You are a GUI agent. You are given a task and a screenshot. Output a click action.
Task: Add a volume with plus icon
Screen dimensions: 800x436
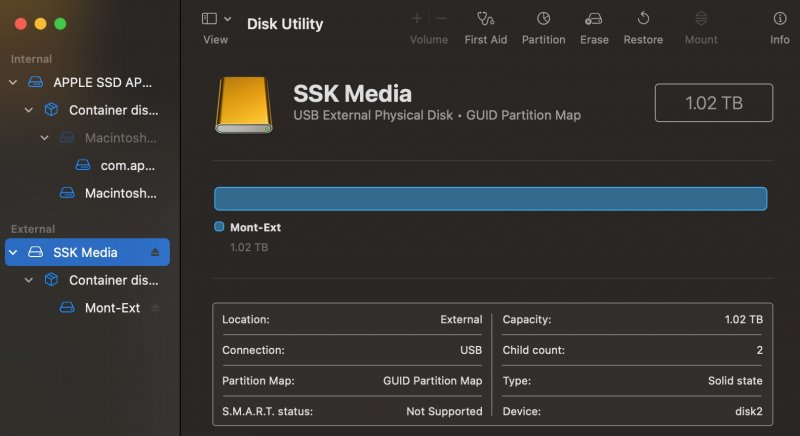point(417,18)
